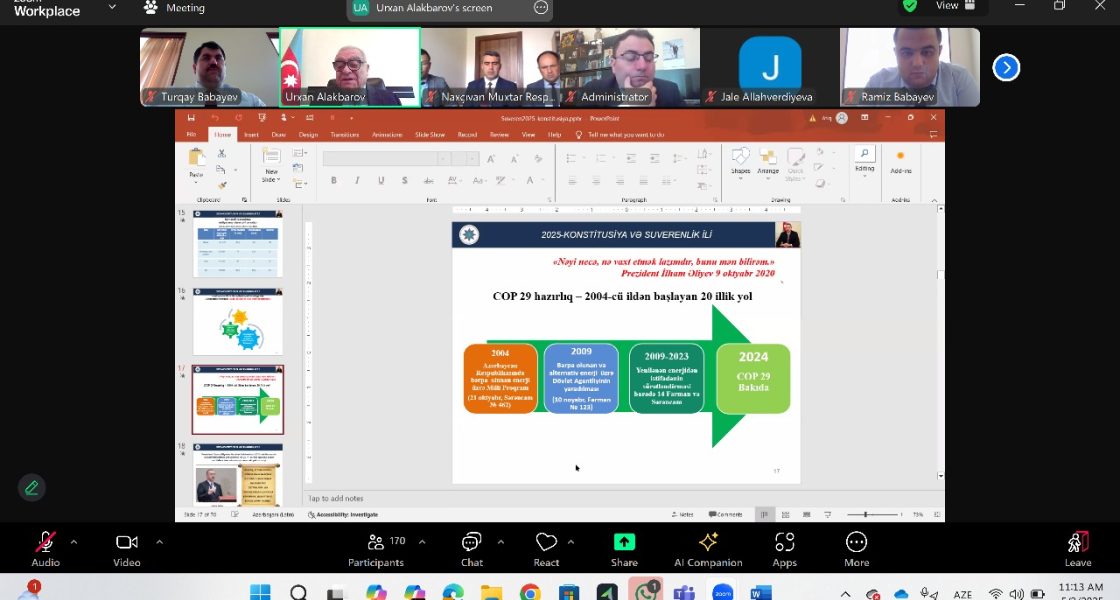
Task: Open the Apps panel
Action: [784, 548]
